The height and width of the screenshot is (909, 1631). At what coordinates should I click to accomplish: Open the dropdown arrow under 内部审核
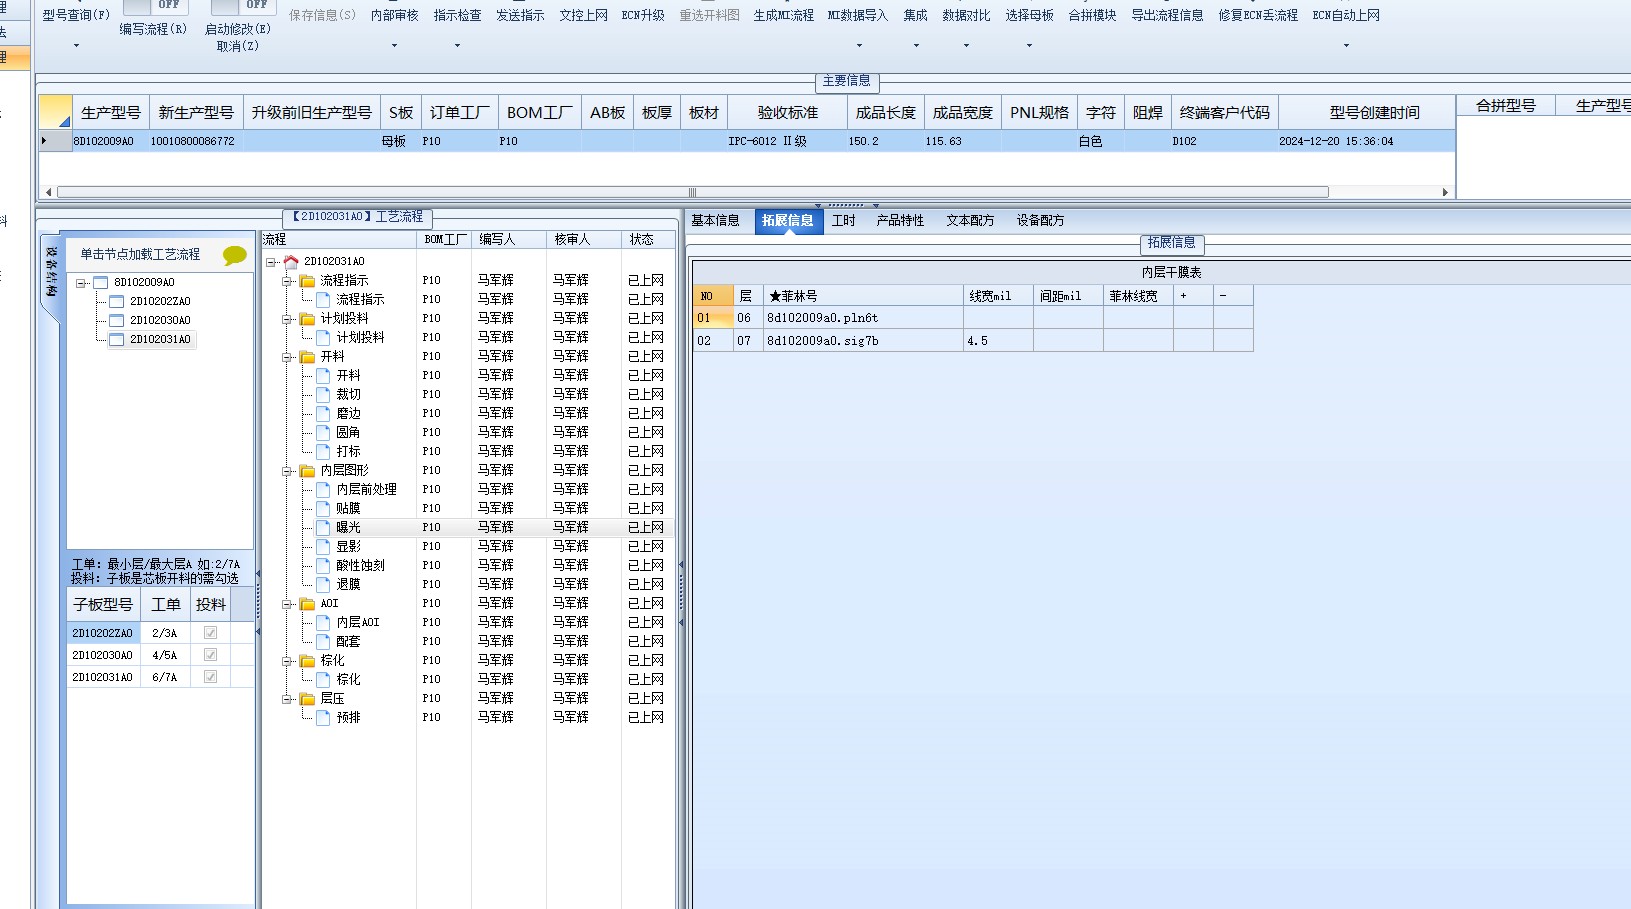tap(394, 46)
